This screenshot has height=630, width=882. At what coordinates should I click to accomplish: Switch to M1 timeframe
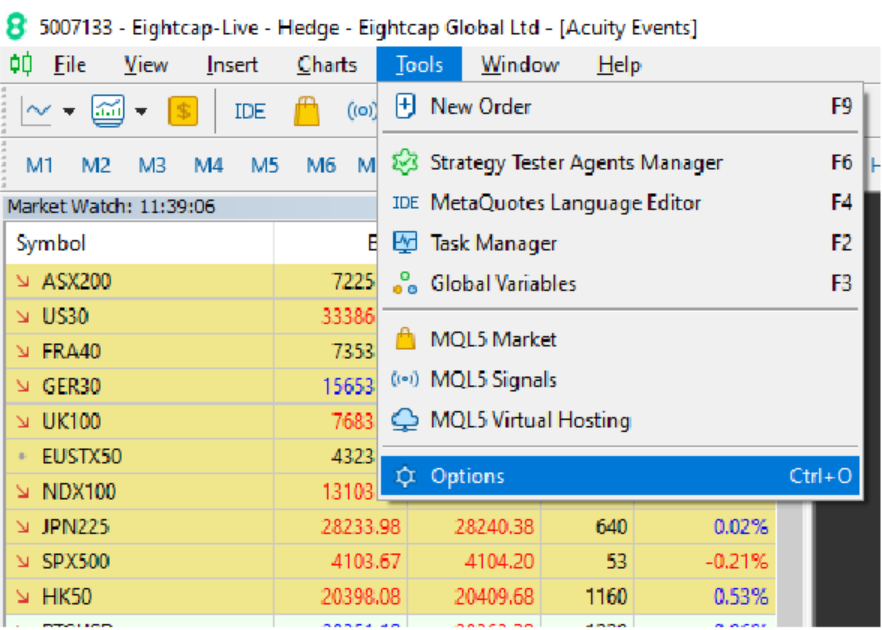(39, 165)
